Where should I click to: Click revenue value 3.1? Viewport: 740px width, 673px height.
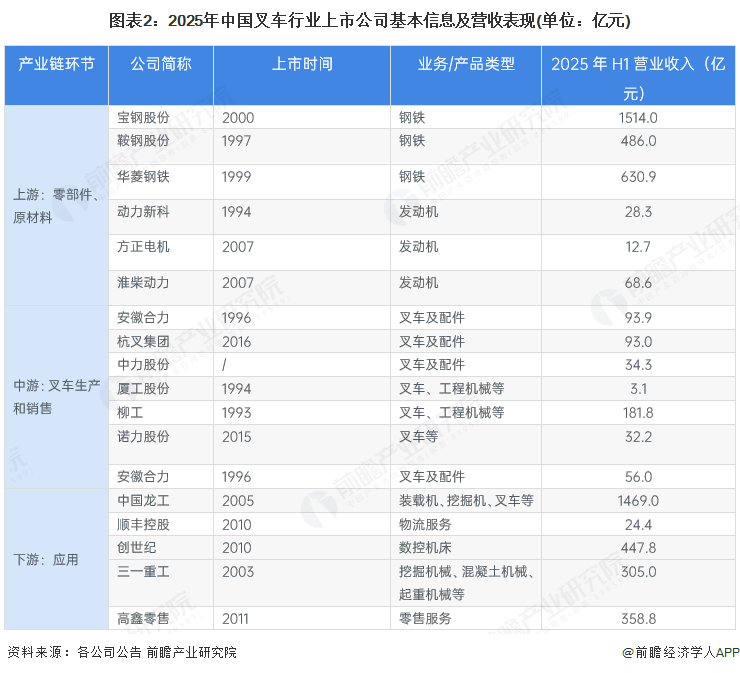point(638,389)
